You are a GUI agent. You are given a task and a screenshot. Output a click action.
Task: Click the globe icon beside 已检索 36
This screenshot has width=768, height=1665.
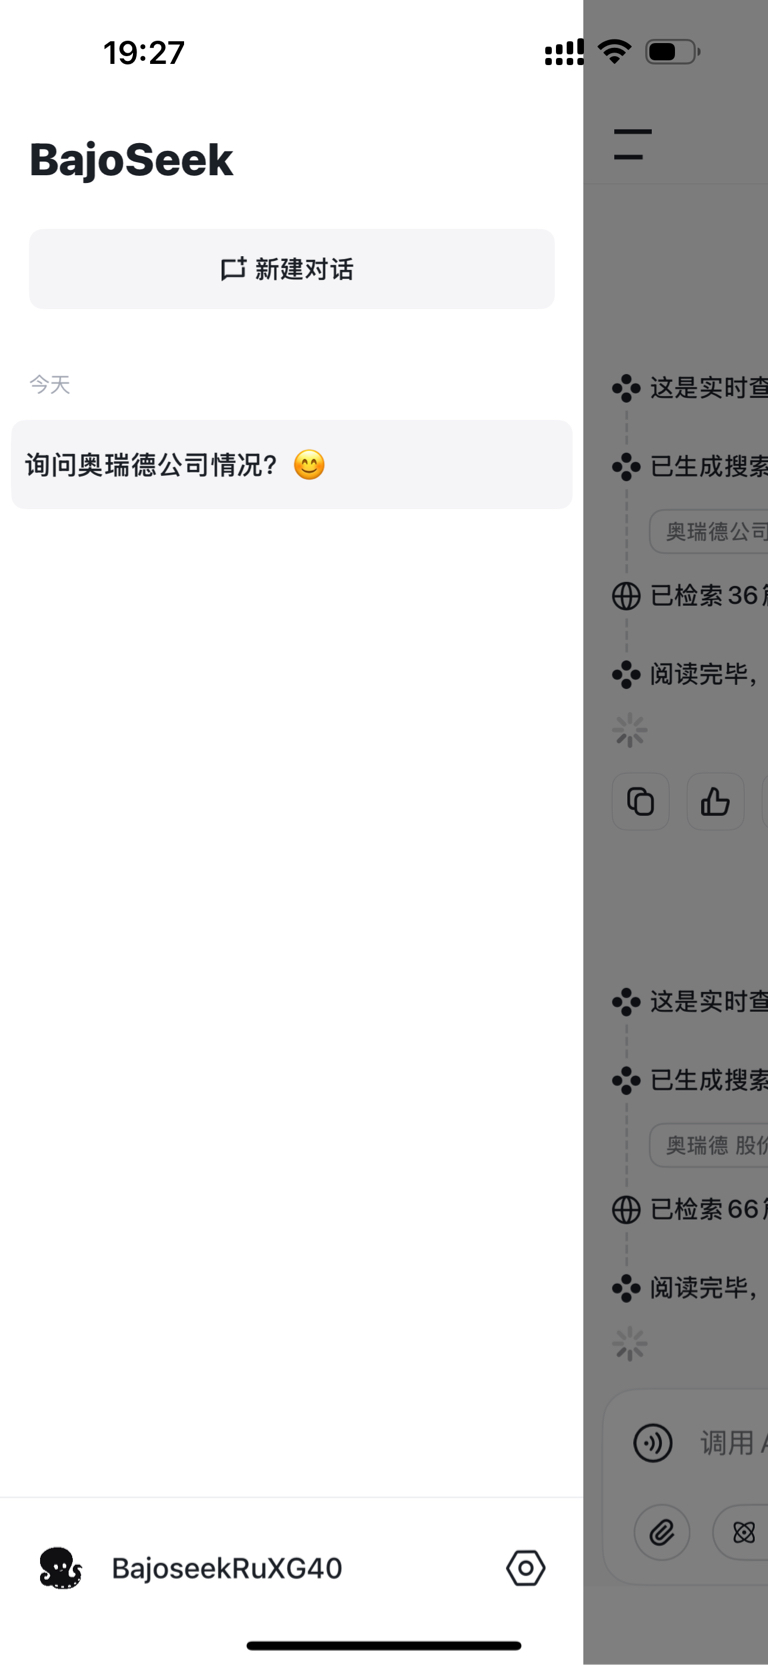click(x=626, y=596)
